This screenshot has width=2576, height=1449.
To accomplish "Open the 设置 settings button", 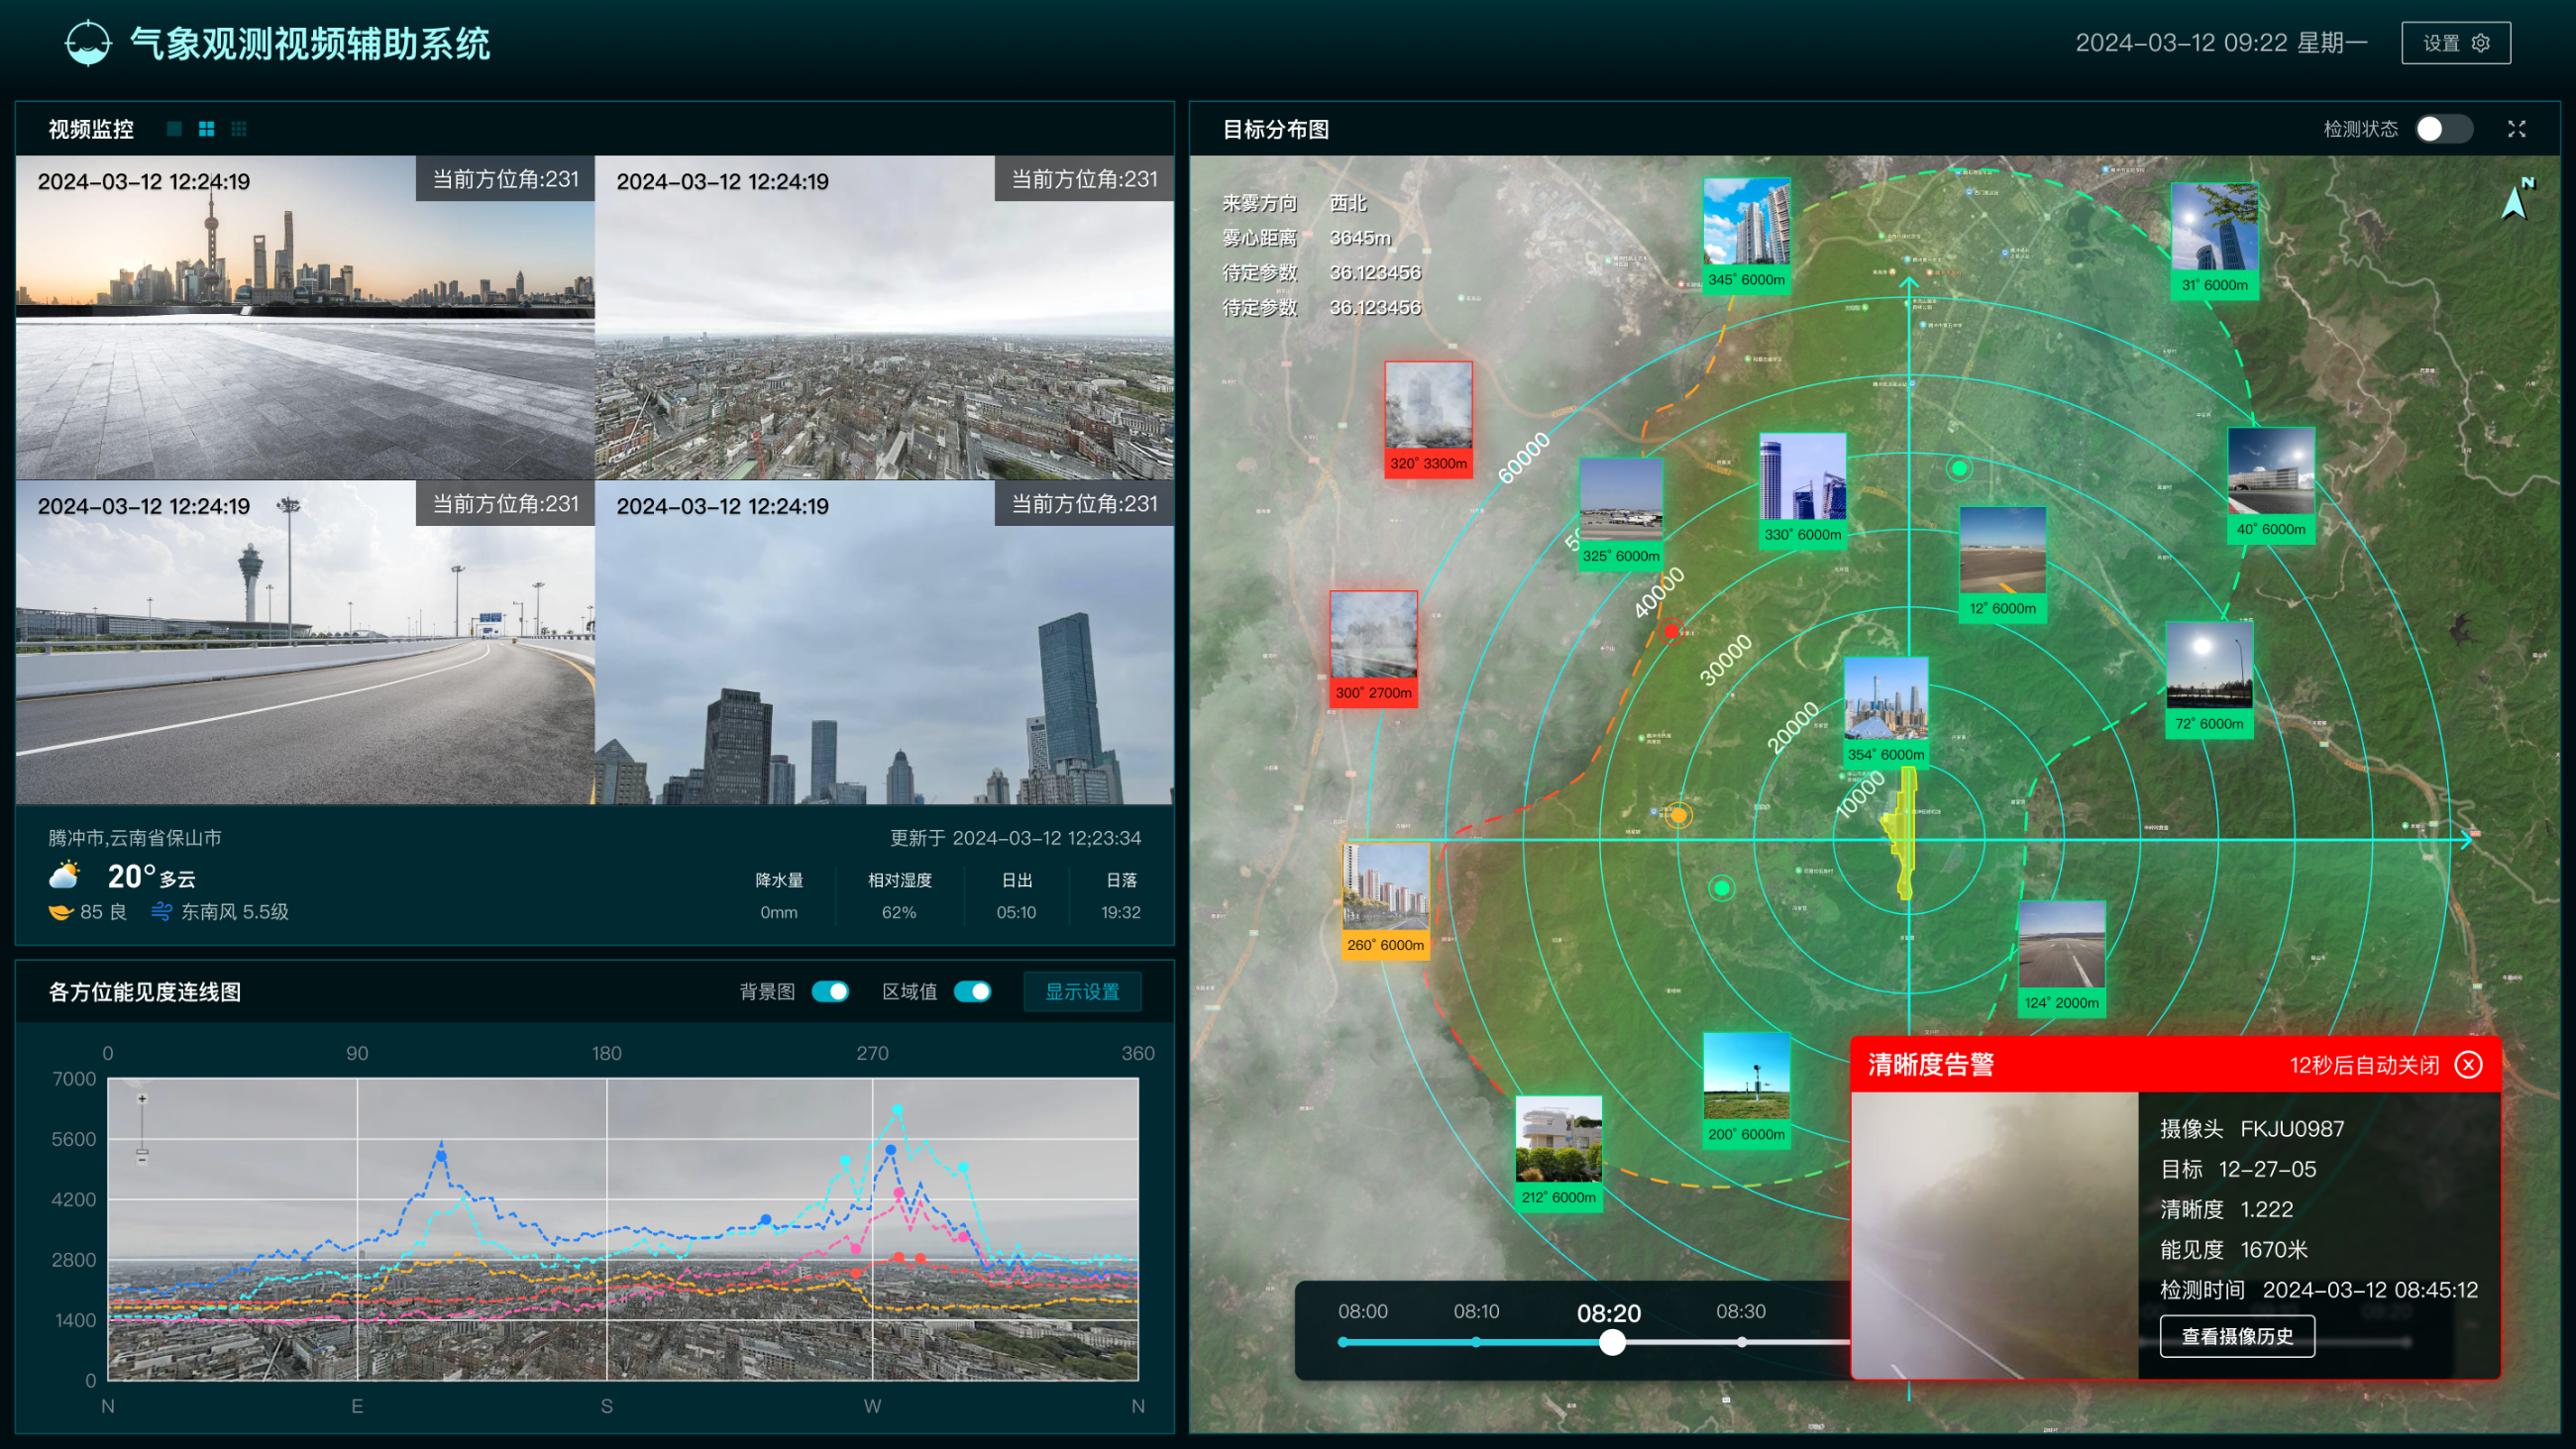I will tap(2455, 43).
